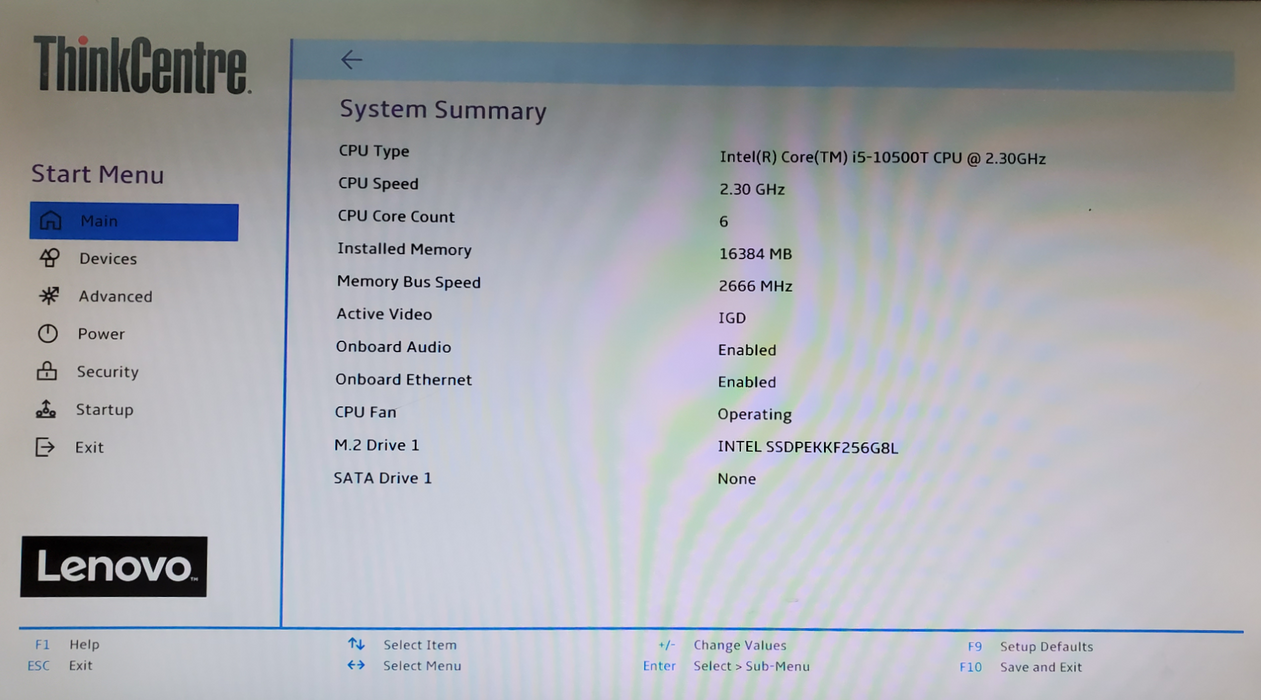Click the home icon beside Main

(x=51, y=221)
